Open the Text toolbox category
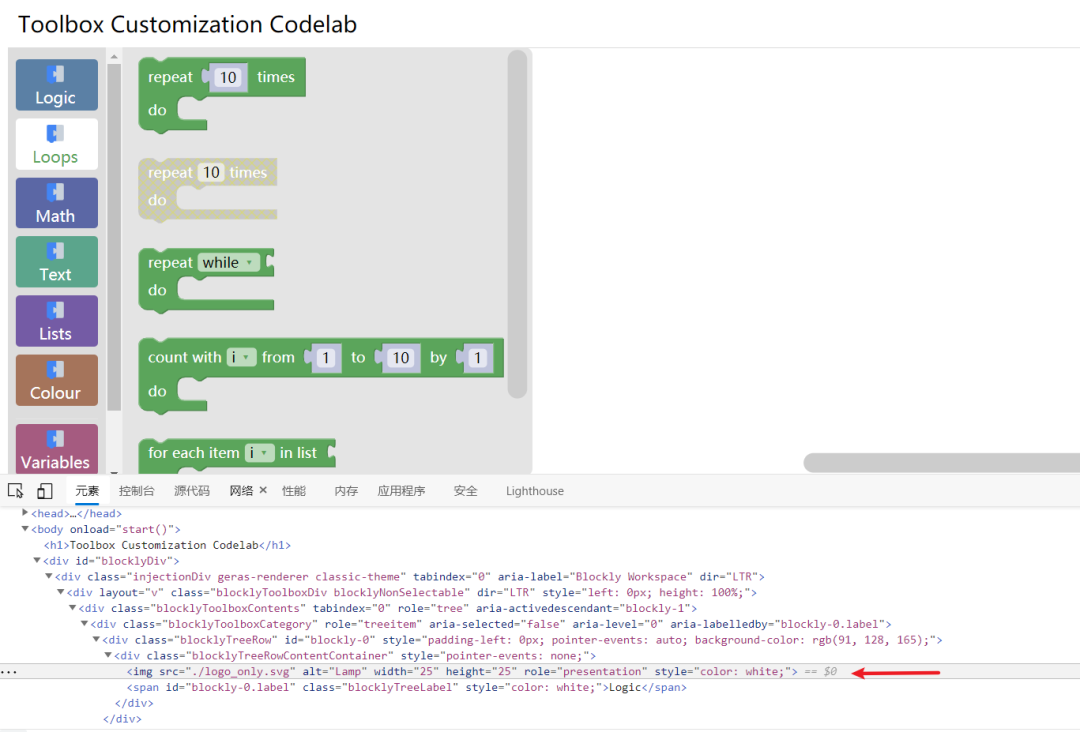Viewport: 1080px width, 732px height. (x=56, y=262)
